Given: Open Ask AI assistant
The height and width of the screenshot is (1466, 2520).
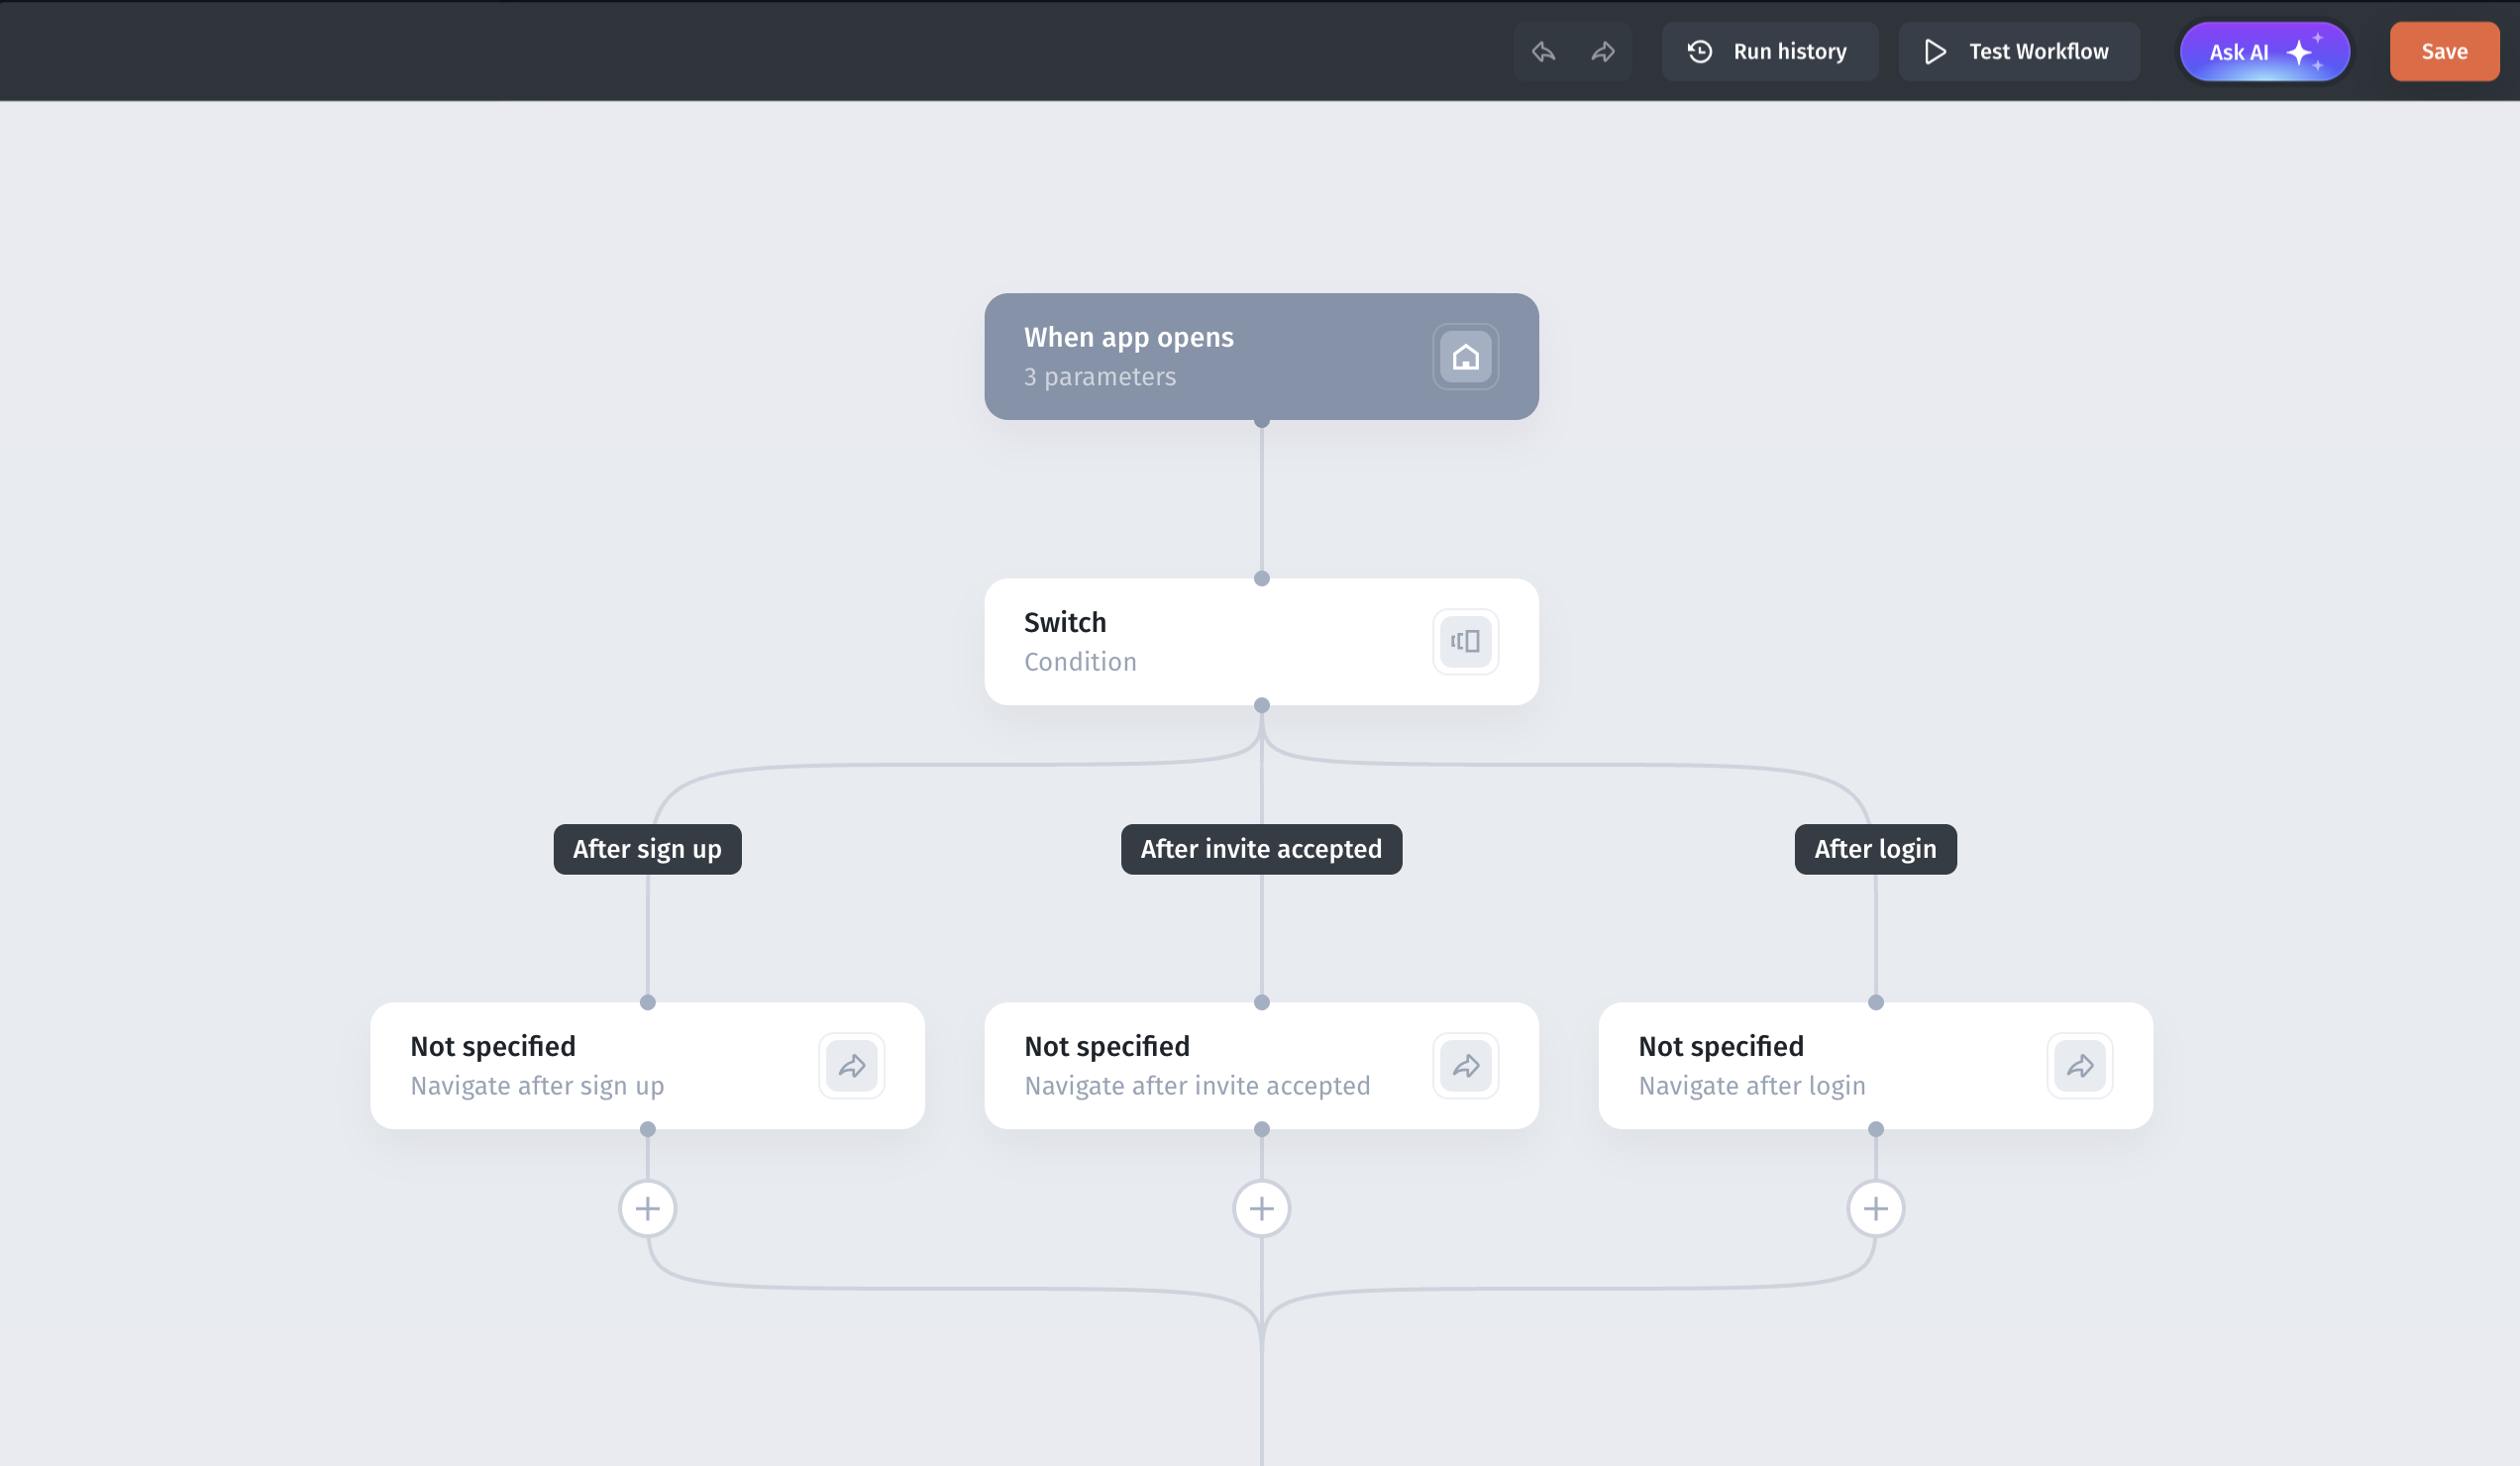Looking at the screenshot, I should 2264,52.
